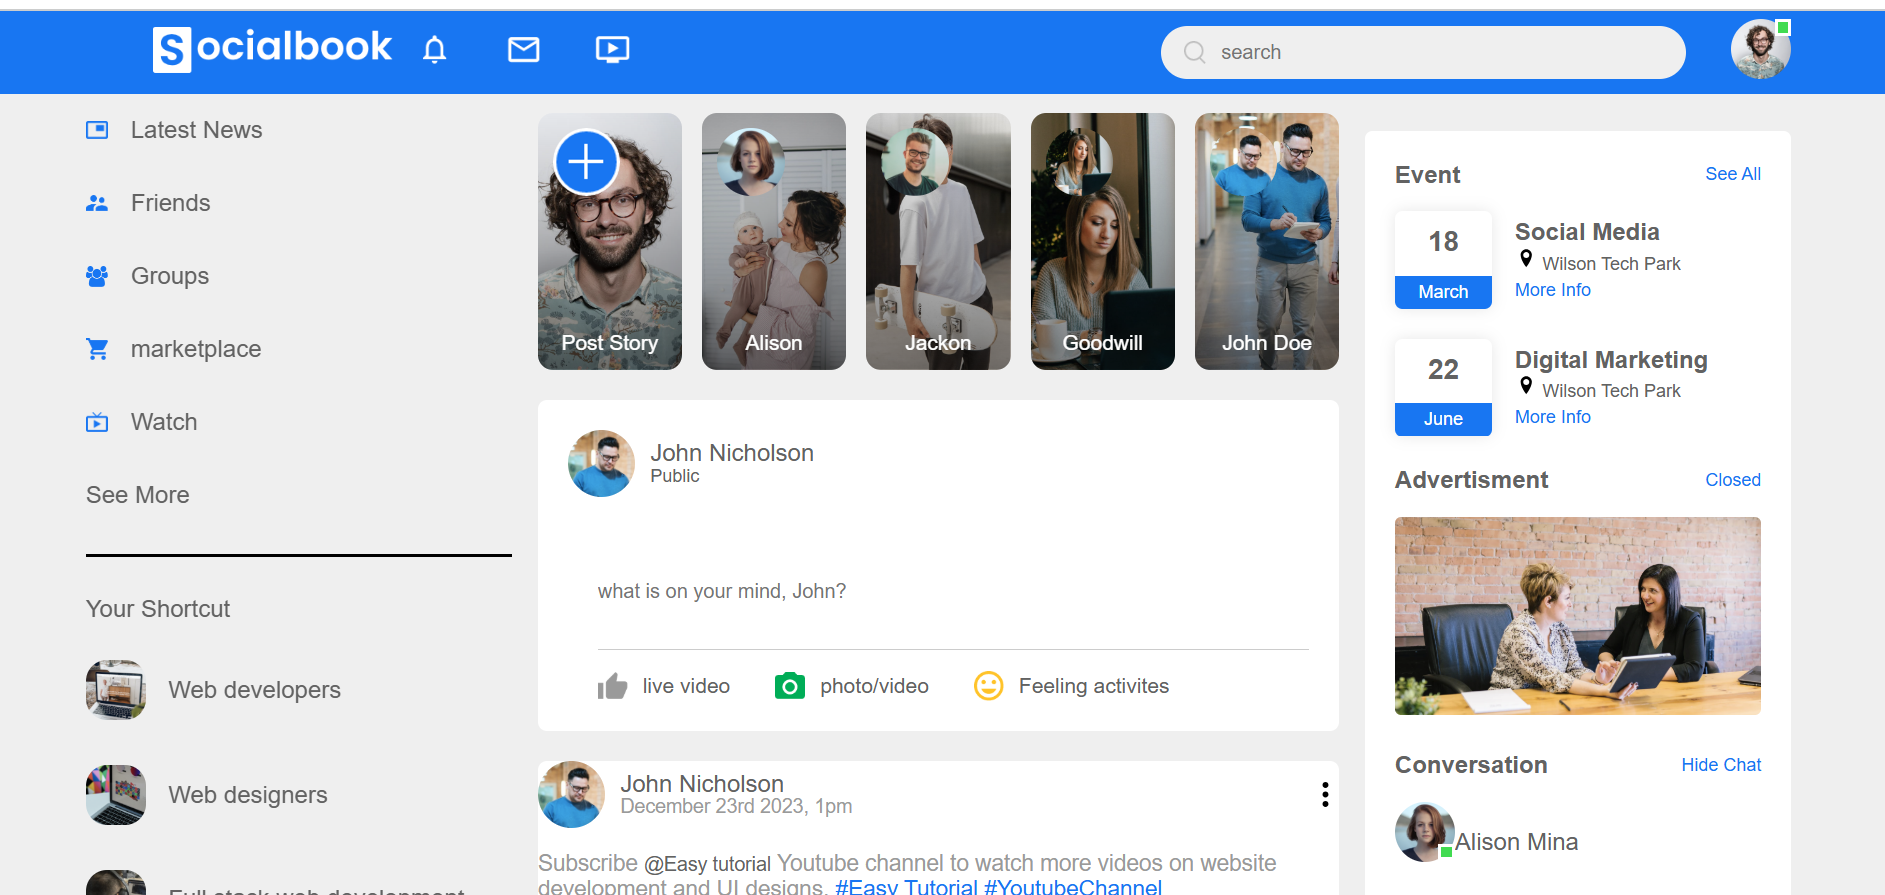Click the marketplace cart icon
1885x895 pixels.
pos(97,349)
